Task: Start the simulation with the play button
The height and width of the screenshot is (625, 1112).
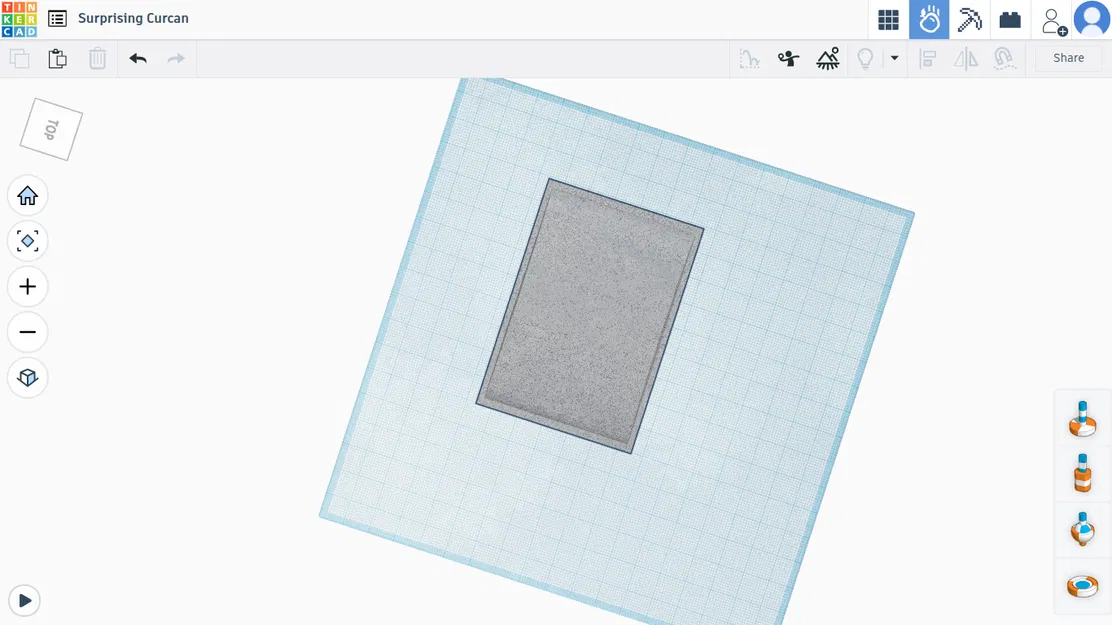Action: [x=25, y=601]
